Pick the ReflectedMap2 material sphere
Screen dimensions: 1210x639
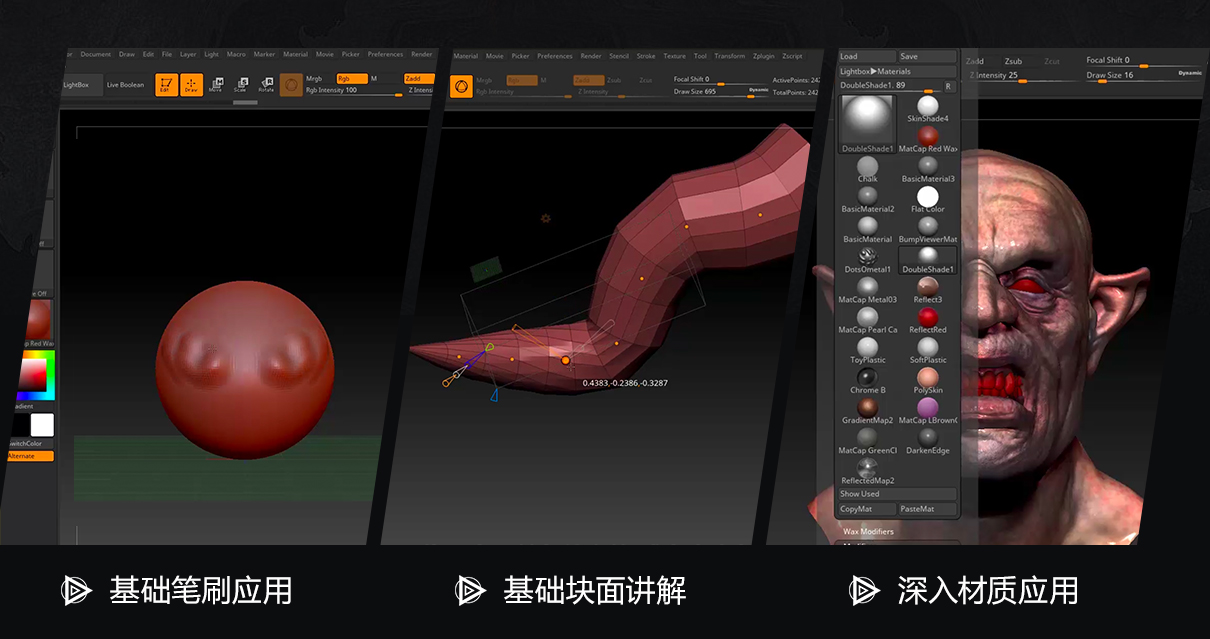coord(868,467)
